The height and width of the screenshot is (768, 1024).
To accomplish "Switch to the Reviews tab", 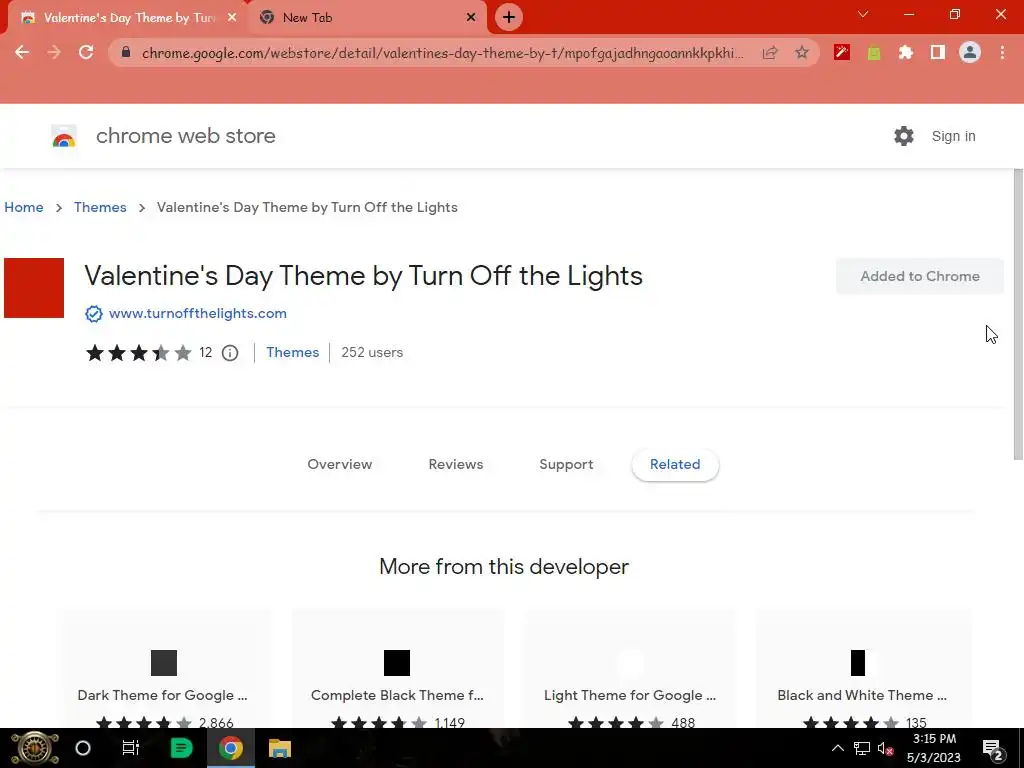I will click(x=456, y=464).
